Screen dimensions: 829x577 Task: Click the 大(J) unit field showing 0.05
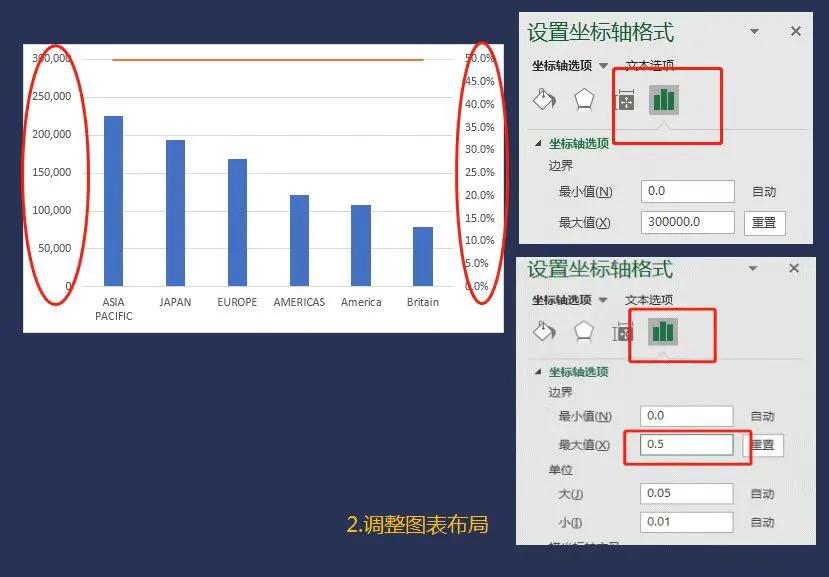point(686,493)
